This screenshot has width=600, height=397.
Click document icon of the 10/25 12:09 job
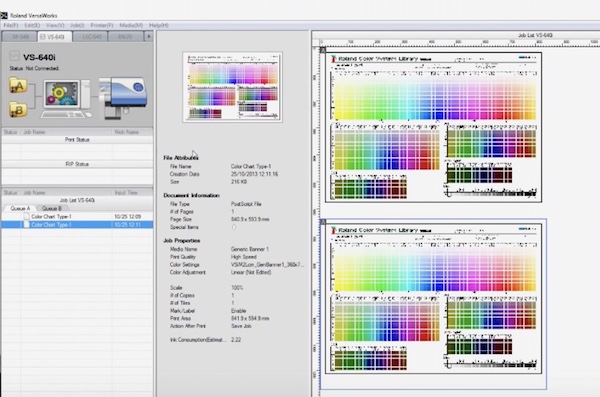click(x=26, y=216)
